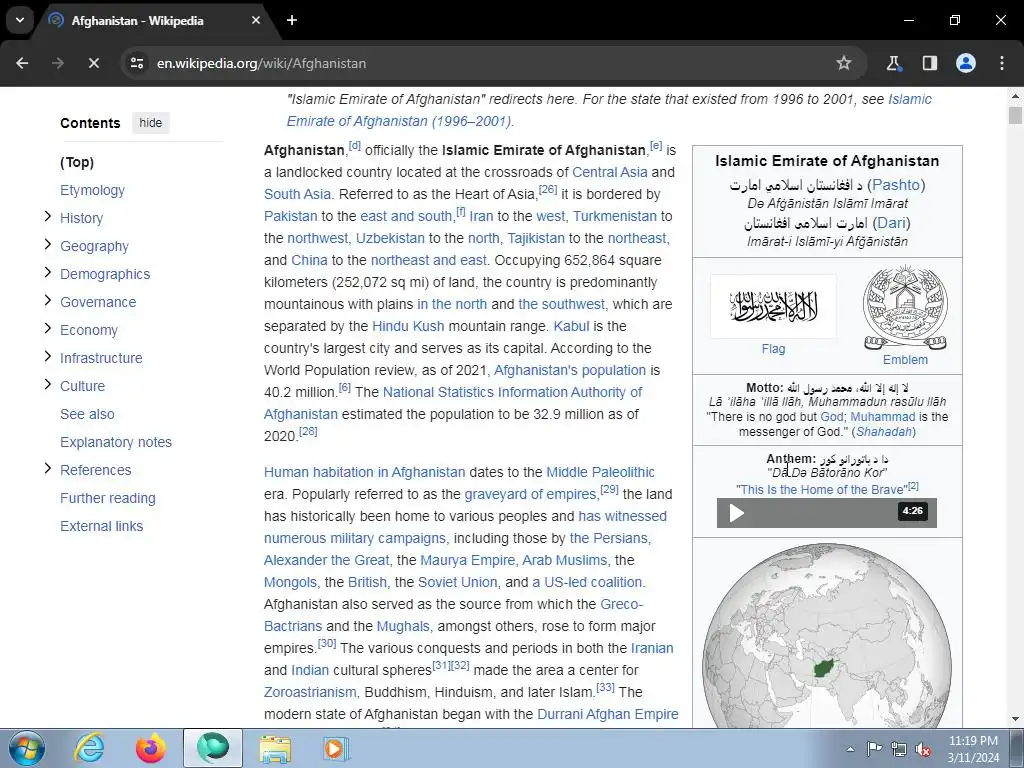Open the network tray icon

pos(899,749)
